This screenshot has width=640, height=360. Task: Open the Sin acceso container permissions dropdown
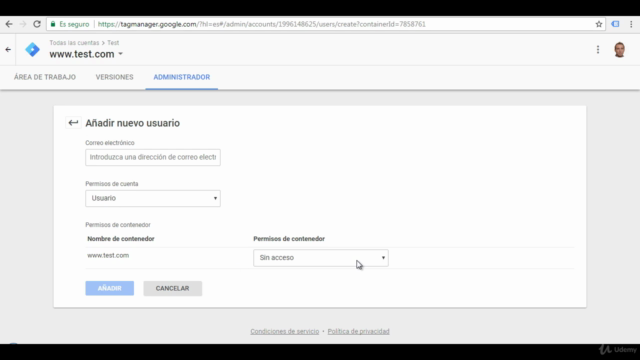(x=321, y=258)
